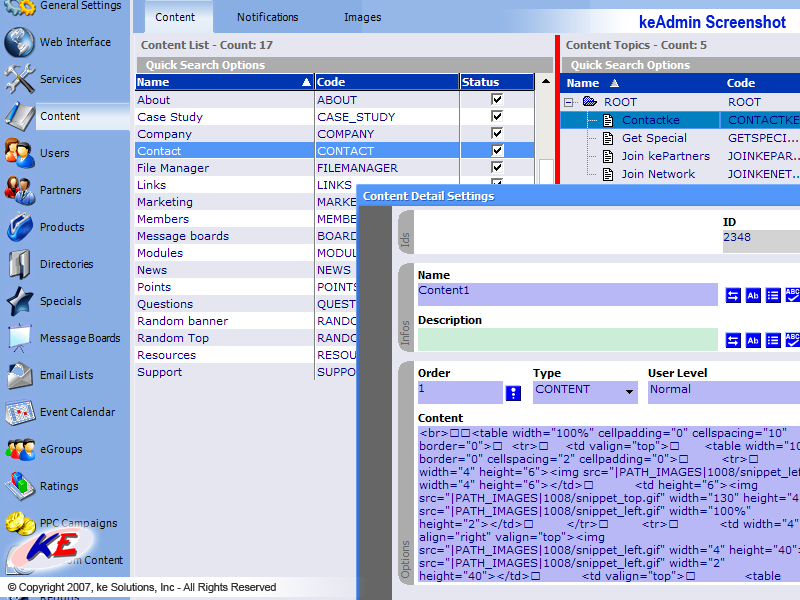Click the User Level field showing Normal

[x=724, y=392]
